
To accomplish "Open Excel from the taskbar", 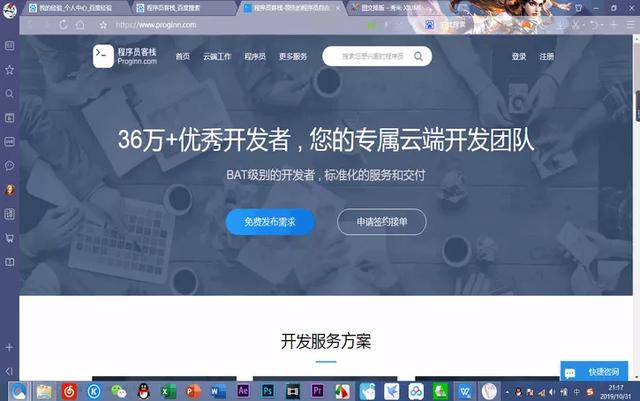I will tap(169, 390).
